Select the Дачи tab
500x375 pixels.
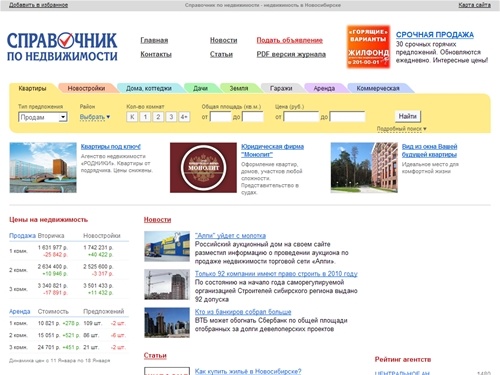pos(200,88)
